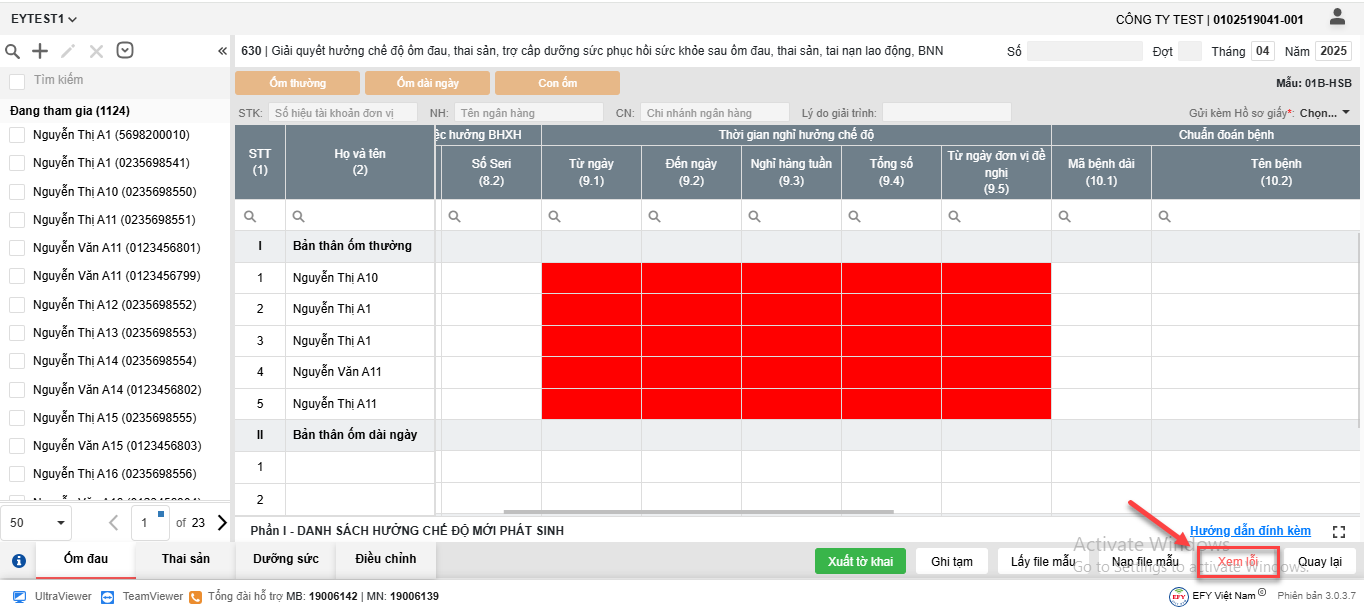
Task: Tick the select-all checkbox beside Tìm kiếm
Action: pyautogui.click(x=17, y=81)
